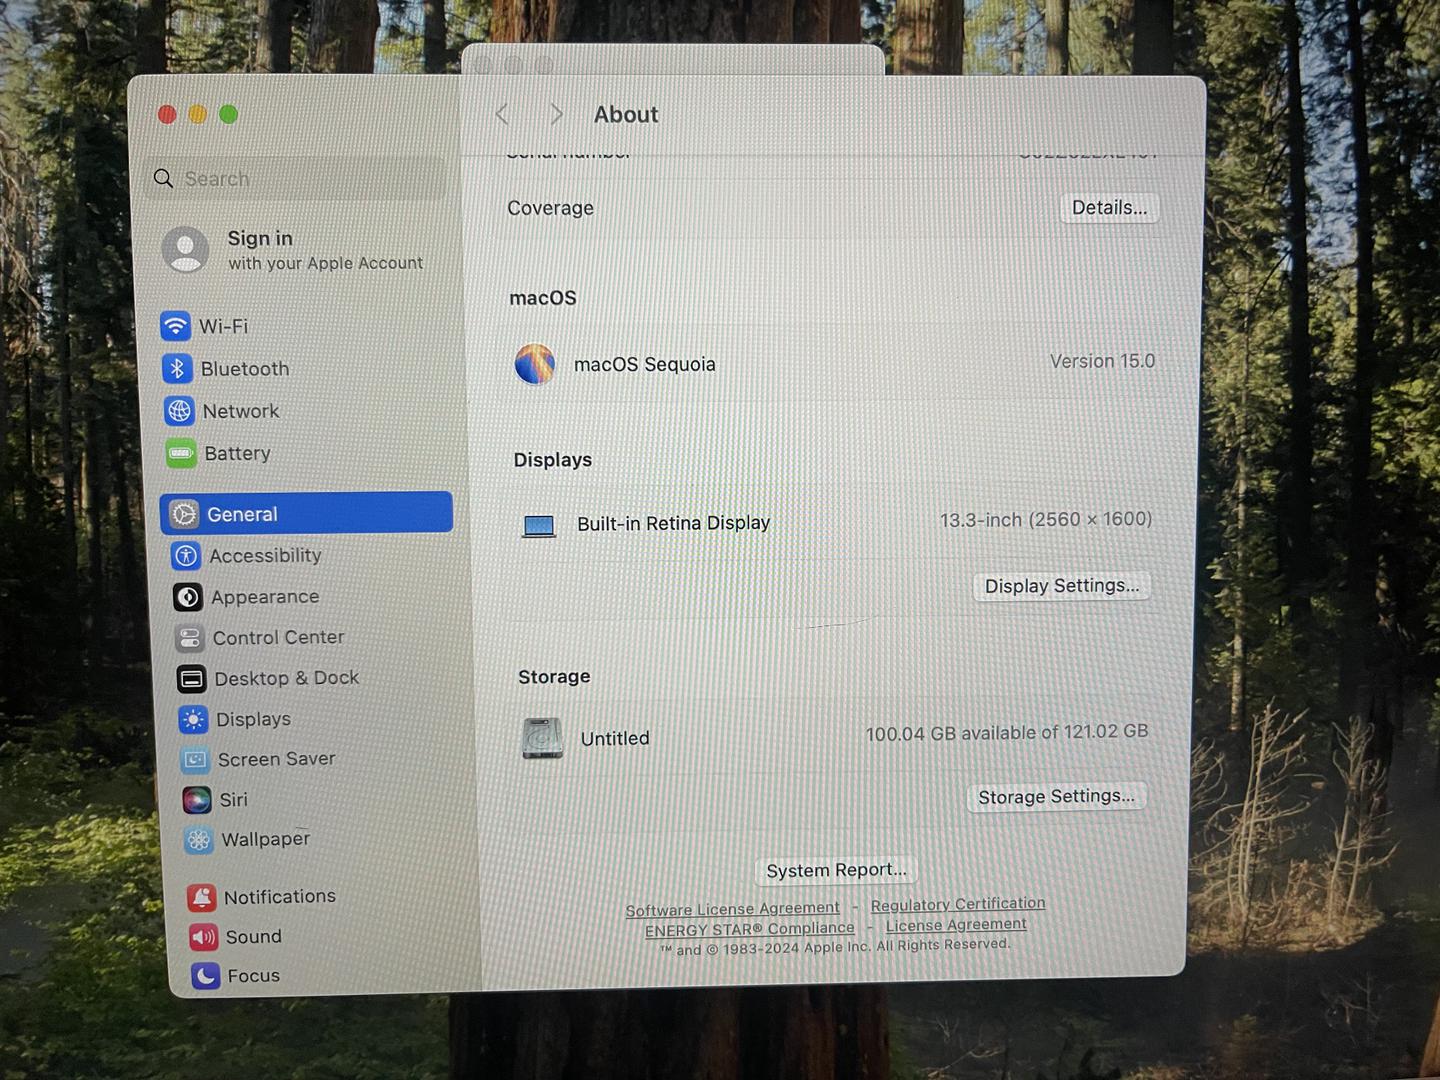Open Storage Settings button
Screen dimensions: 1440x1080
click(1056, 797)
